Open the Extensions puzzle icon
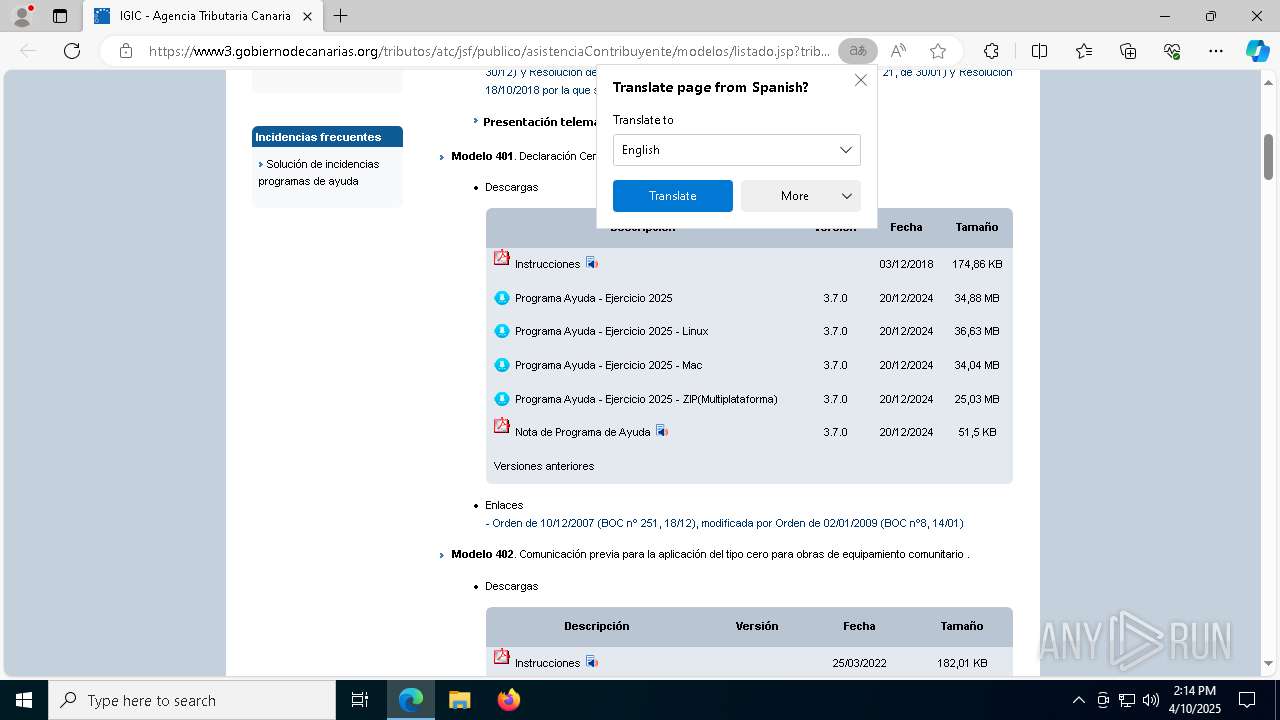 click(x=991, y=51)
